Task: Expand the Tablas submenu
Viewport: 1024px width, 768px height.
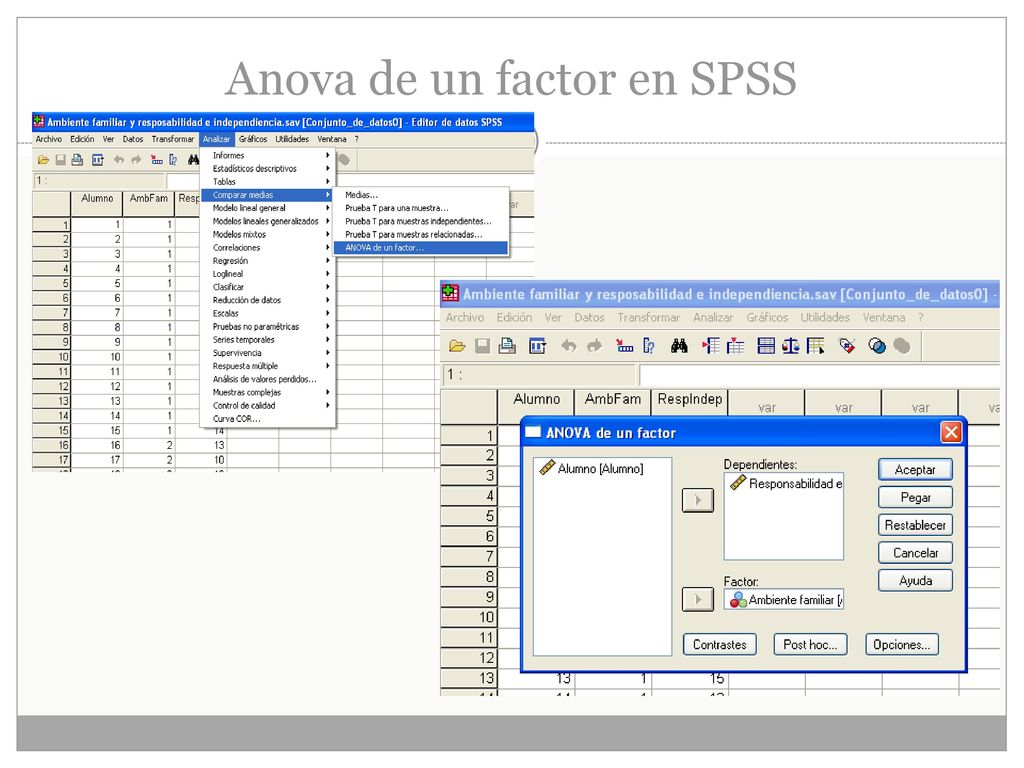Action: point(268,182)
